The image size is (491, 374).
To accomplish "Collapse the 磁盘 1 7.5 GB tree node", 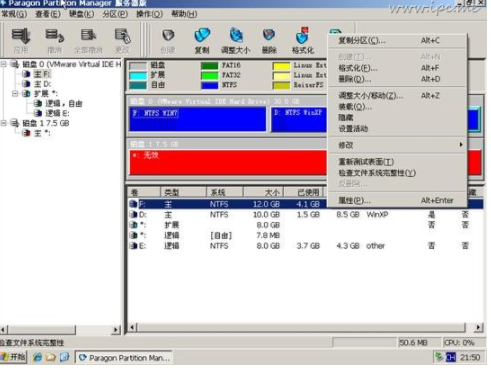I will pyautogui.click(x=4, y=123).
